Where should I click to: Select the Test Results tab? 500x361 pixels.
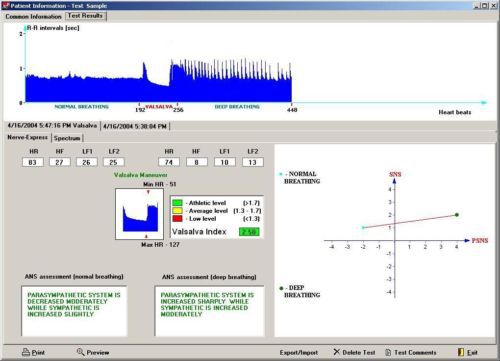85,16
